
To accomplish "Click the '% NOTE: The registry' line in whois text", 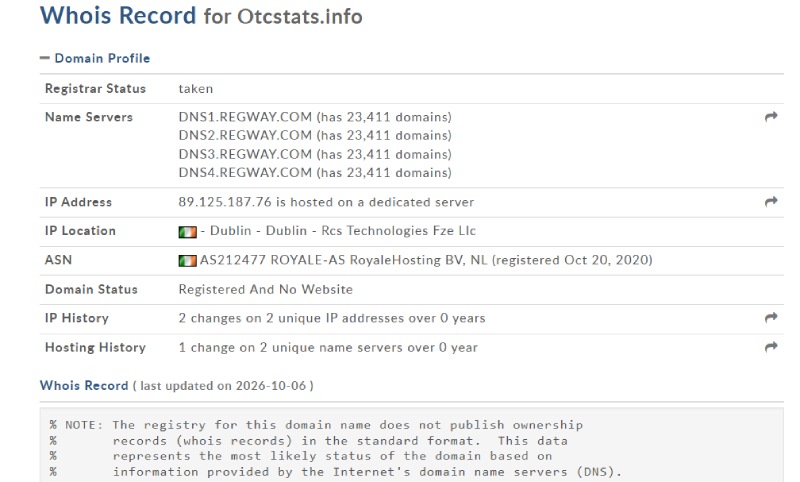I will coord(316,425).
